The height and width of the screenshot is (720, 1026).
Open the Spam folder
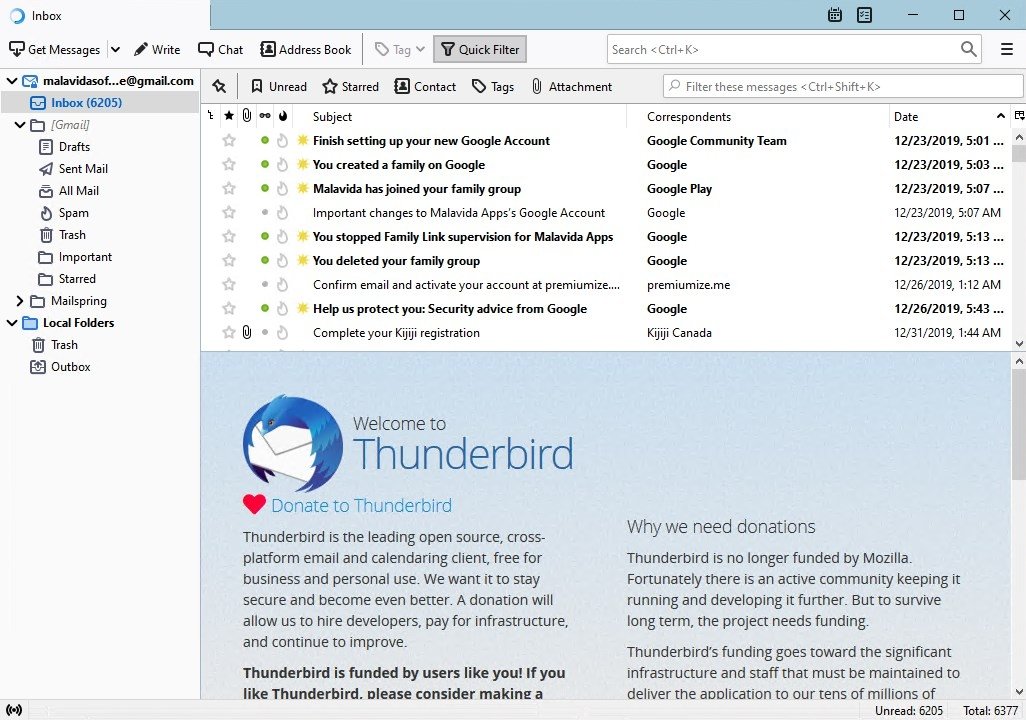(x=73, y=213)
